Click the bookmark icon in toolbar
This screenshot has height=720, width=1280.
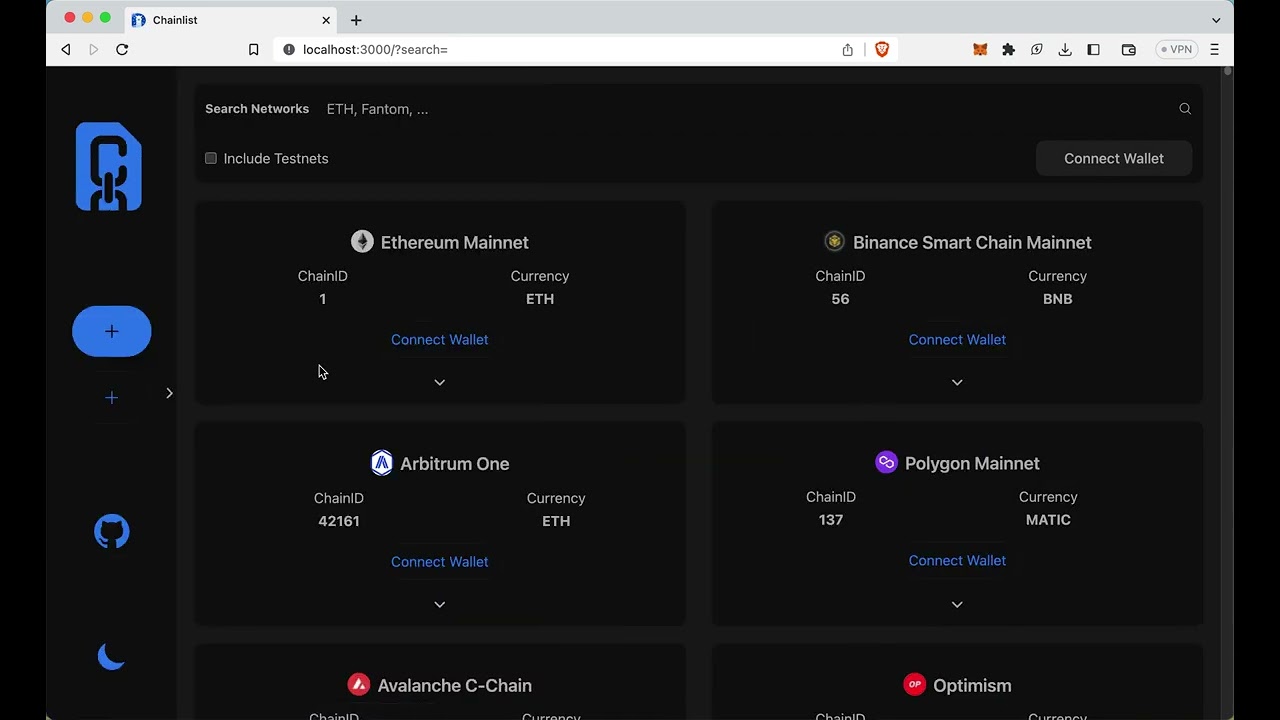254,49
